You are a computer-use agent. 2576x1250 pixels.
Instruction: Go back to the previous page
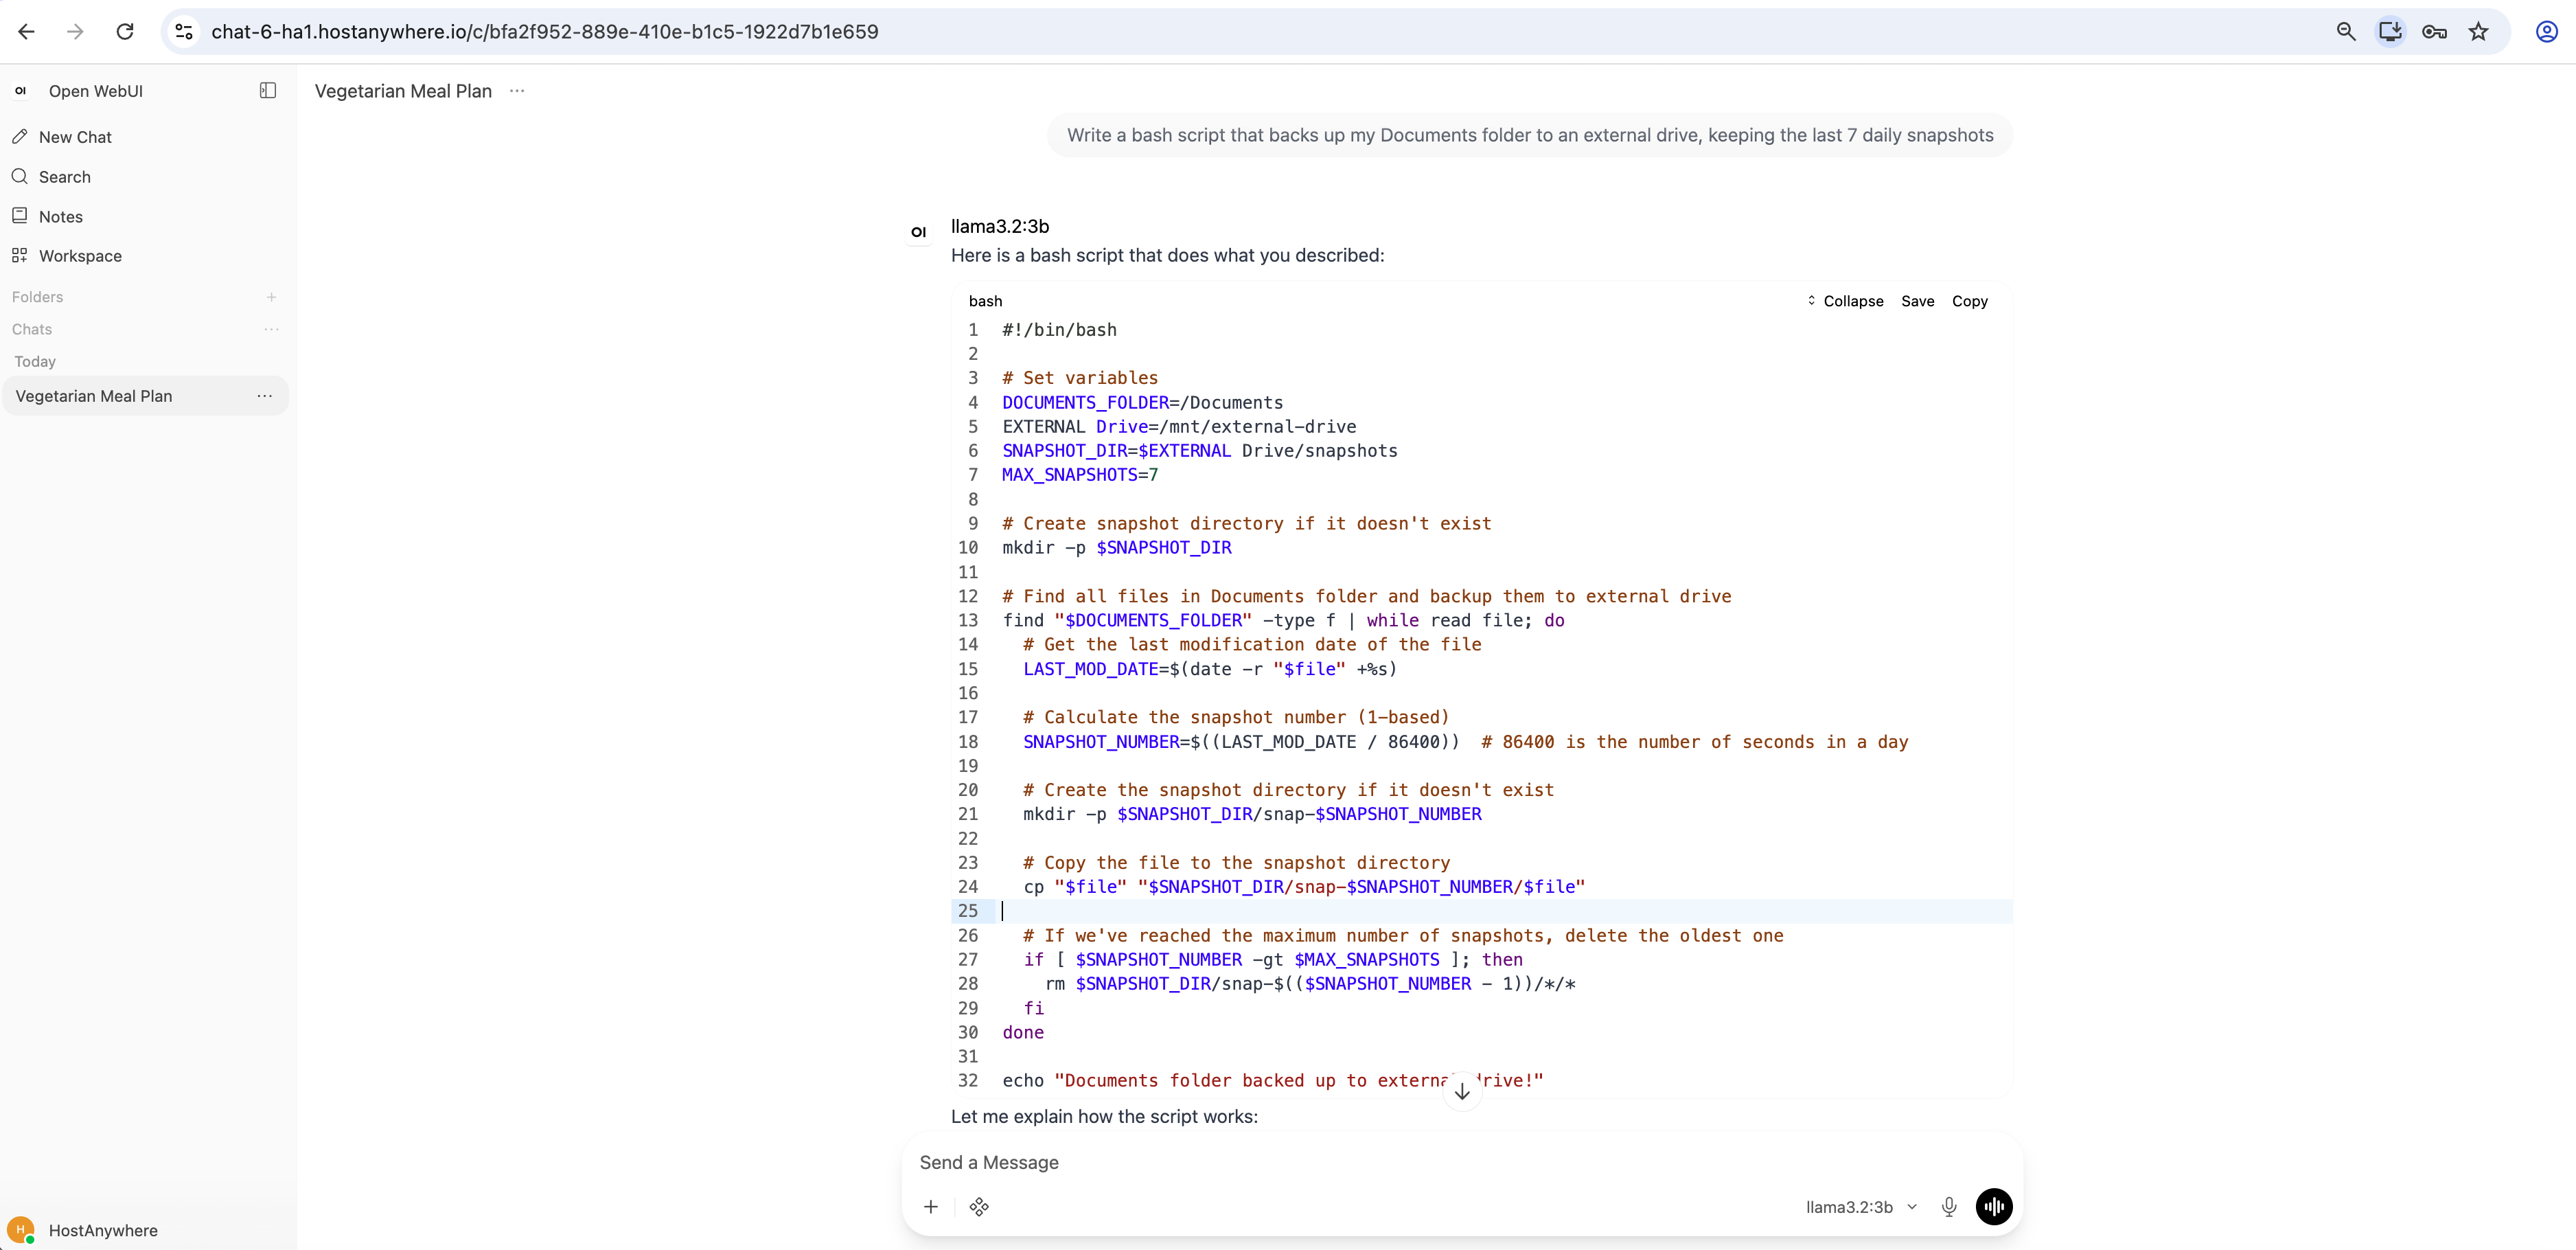(27, 32)
